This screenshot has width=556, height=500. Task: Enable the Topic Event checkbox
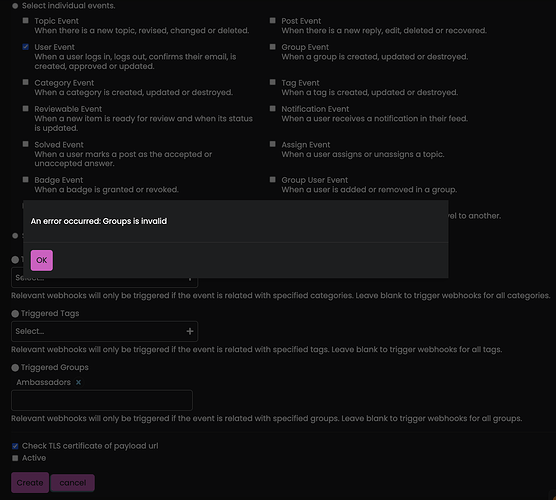26,21
